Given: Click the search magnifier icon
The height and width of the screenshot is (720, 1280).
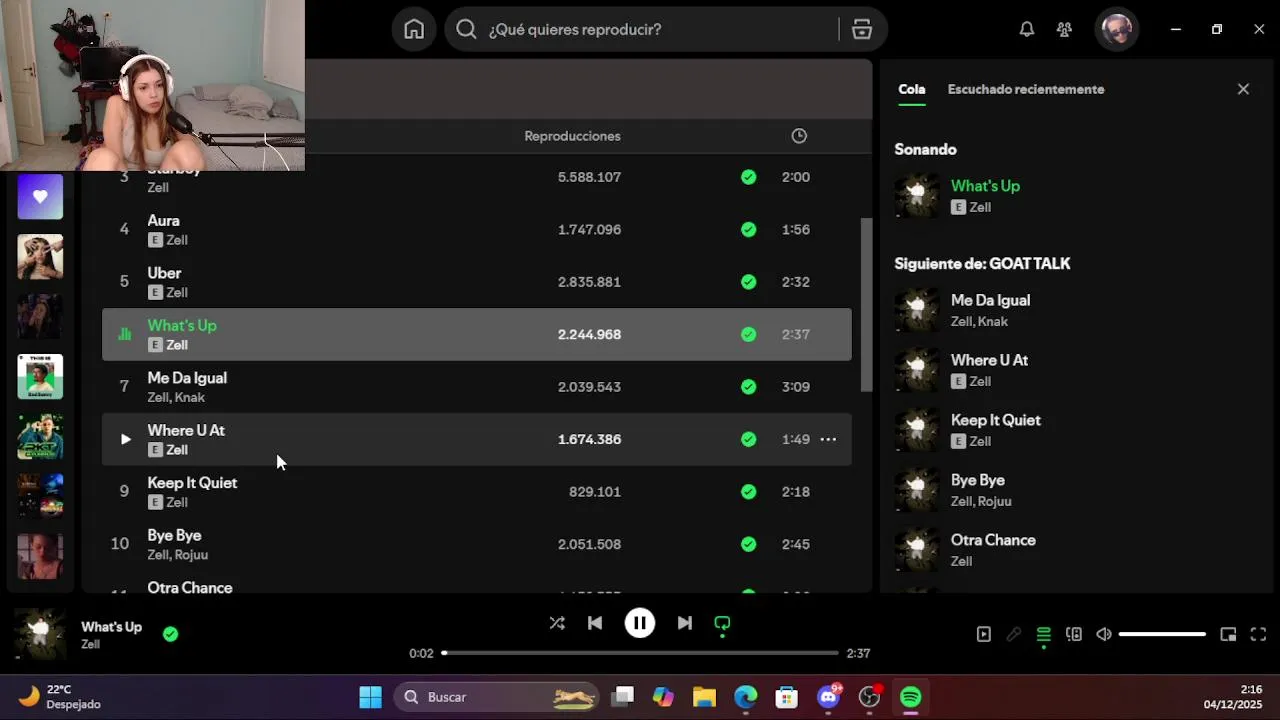Looking at the screenshot, I should pyautogui.click(x=466, y=29).
